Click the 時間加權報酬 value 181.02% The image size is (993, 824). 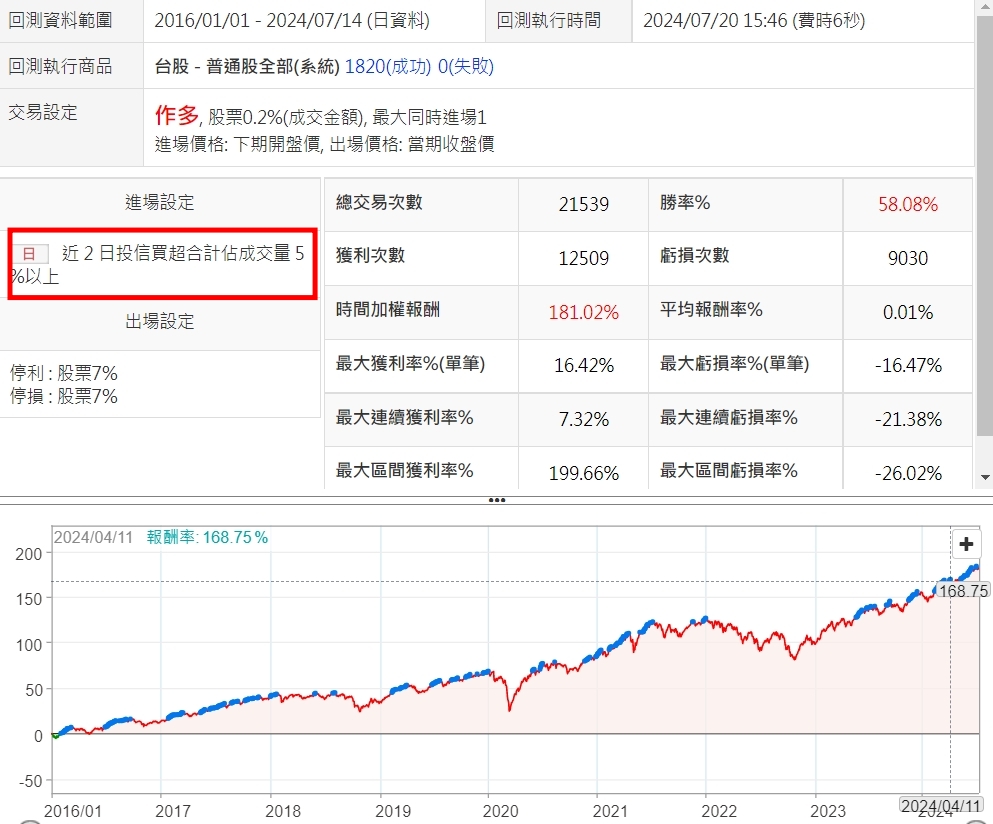[583, 312]
